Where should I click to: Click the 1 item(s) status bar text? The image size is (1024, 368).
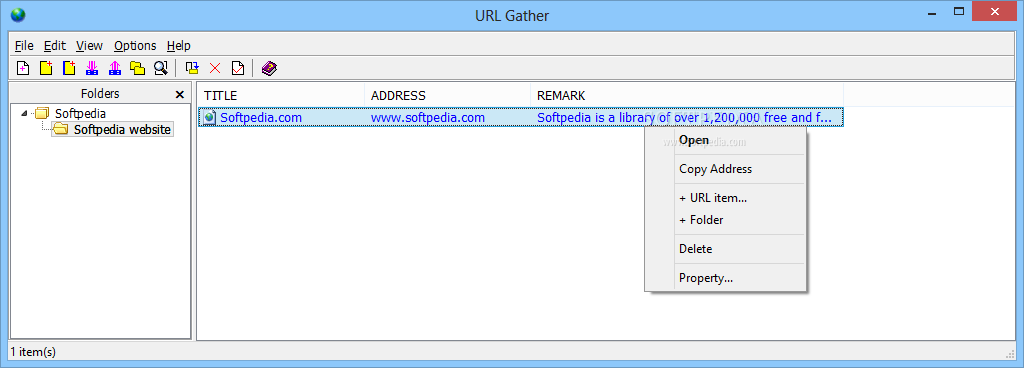click(33, 352)
